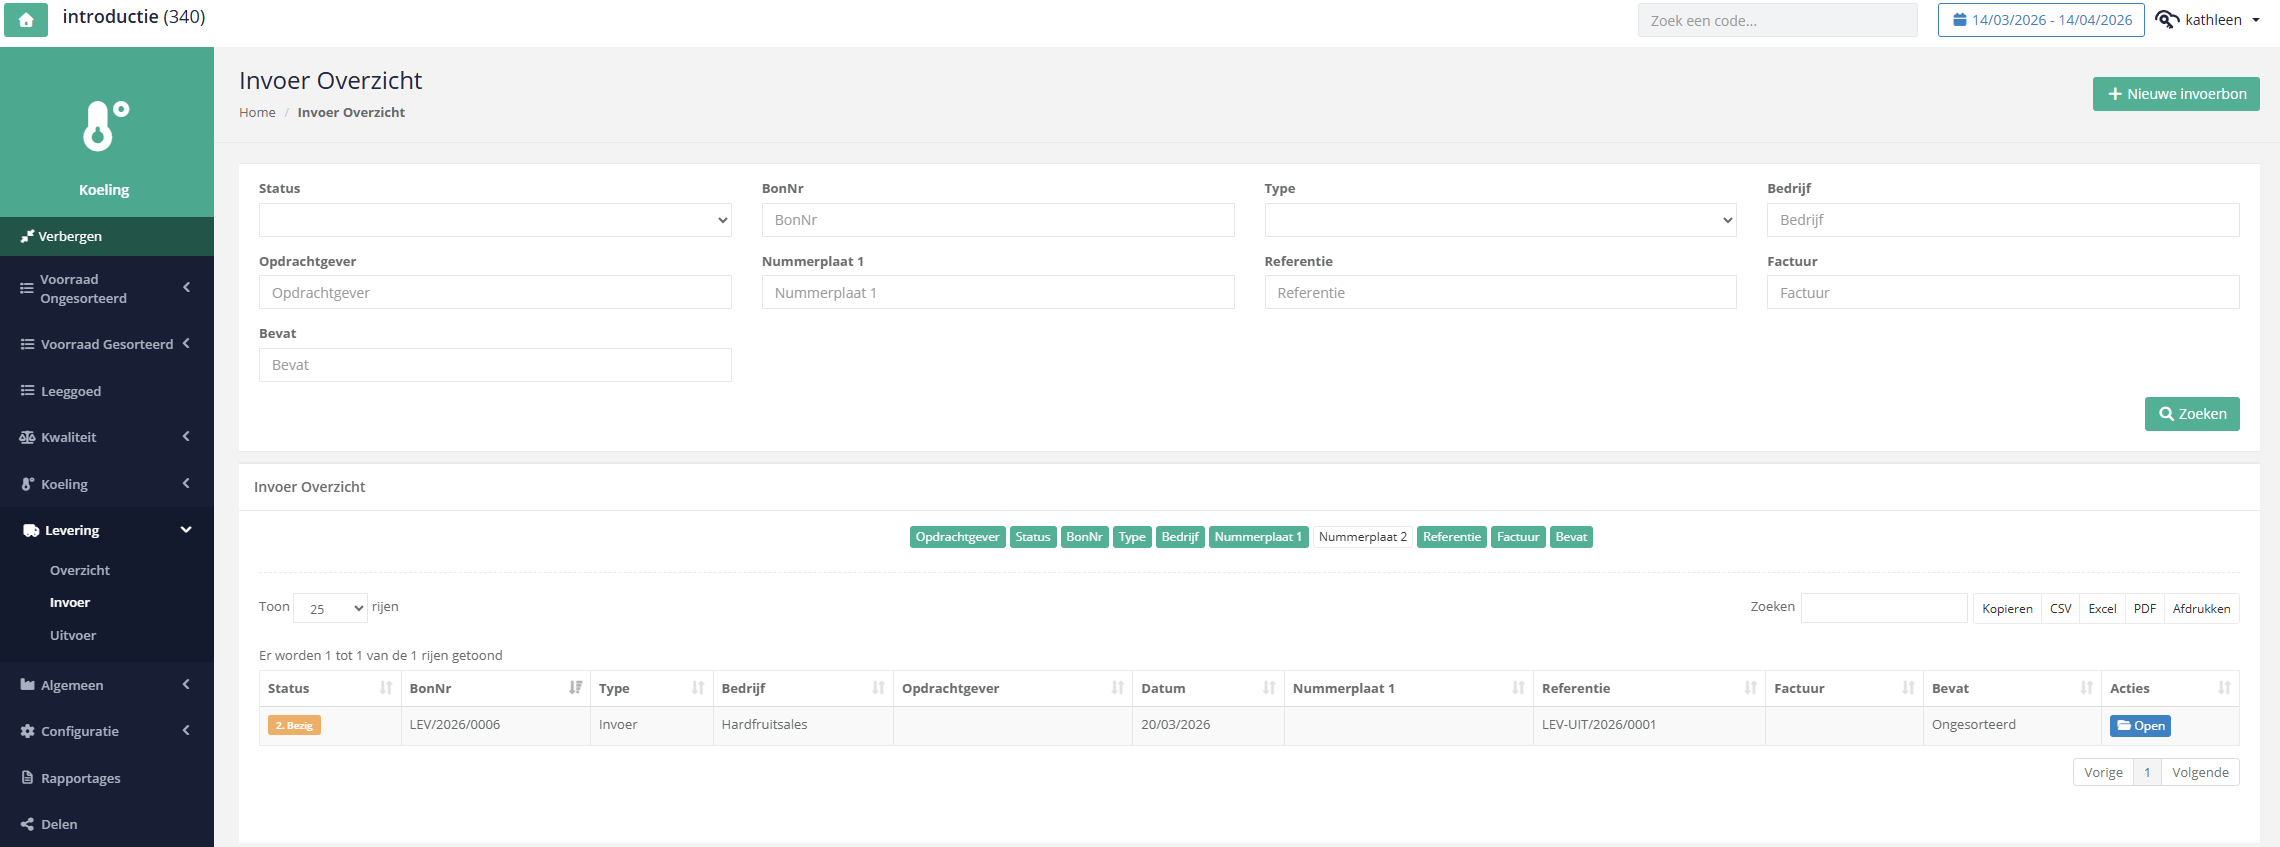Sort table by Referentie column arrows

pyautogui.click(x=1751, y=688)
